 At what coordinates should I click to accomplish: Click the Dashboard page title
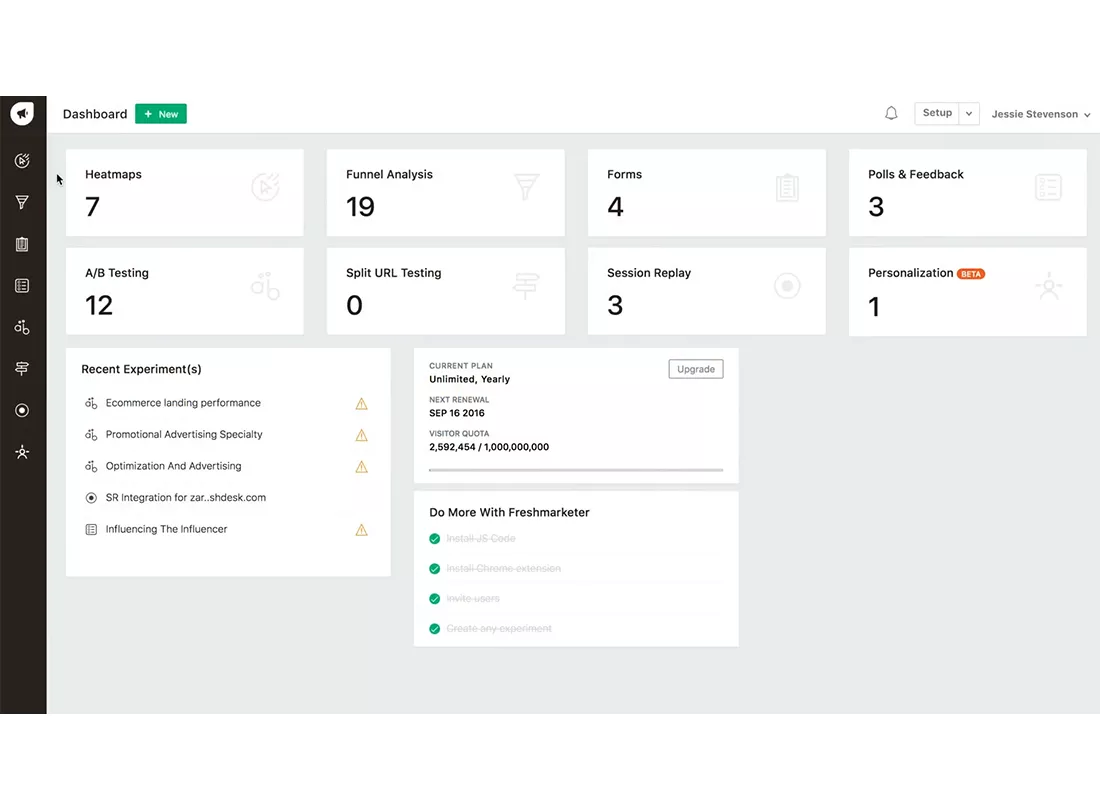click(x=95, y=114)
